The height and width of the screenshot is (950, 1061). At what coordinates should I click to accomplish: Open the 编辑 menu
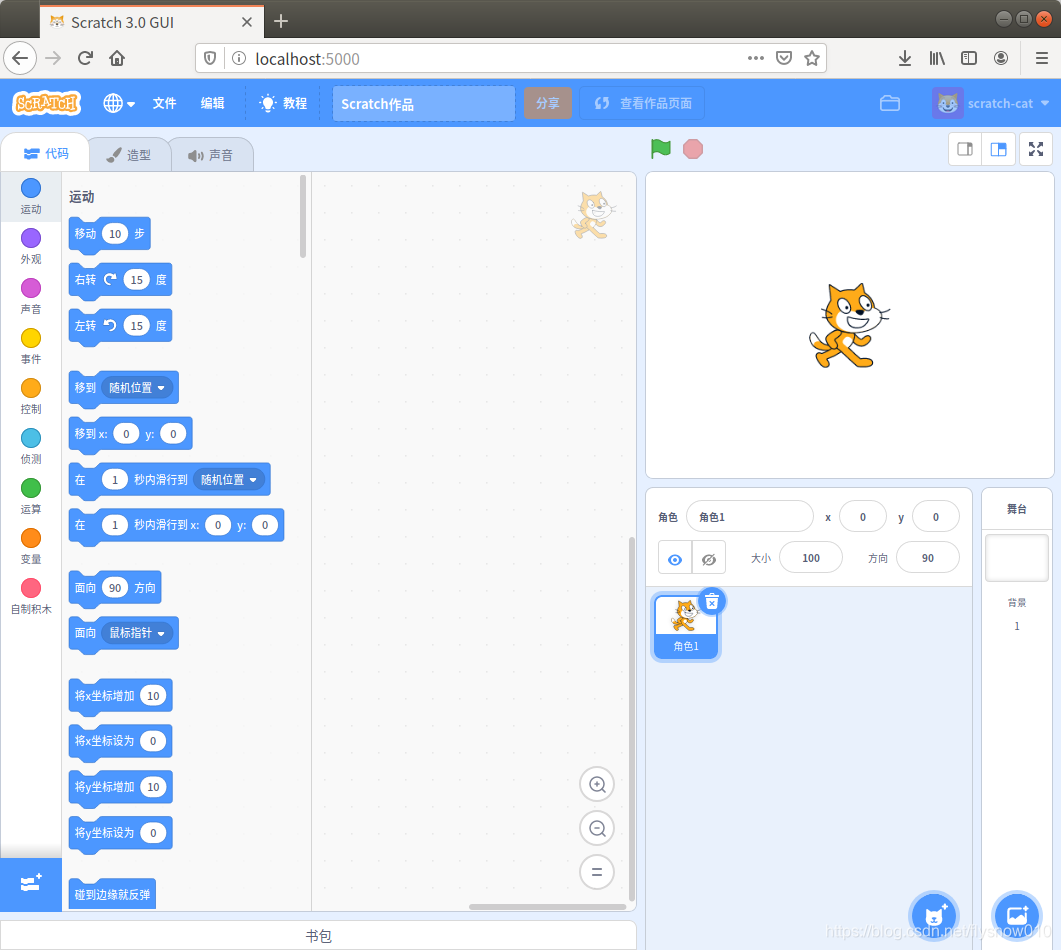[212, 103]
